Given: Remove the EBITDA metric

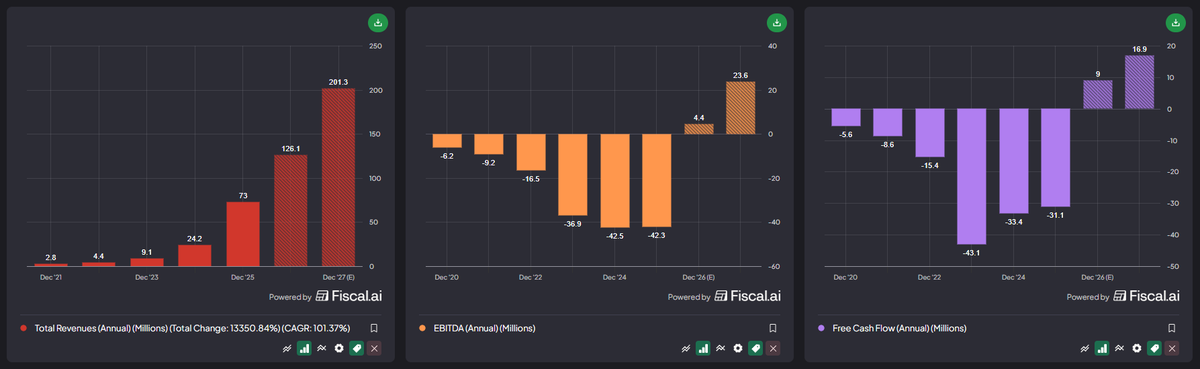Looking at the screenshot, I should [773, 348].
